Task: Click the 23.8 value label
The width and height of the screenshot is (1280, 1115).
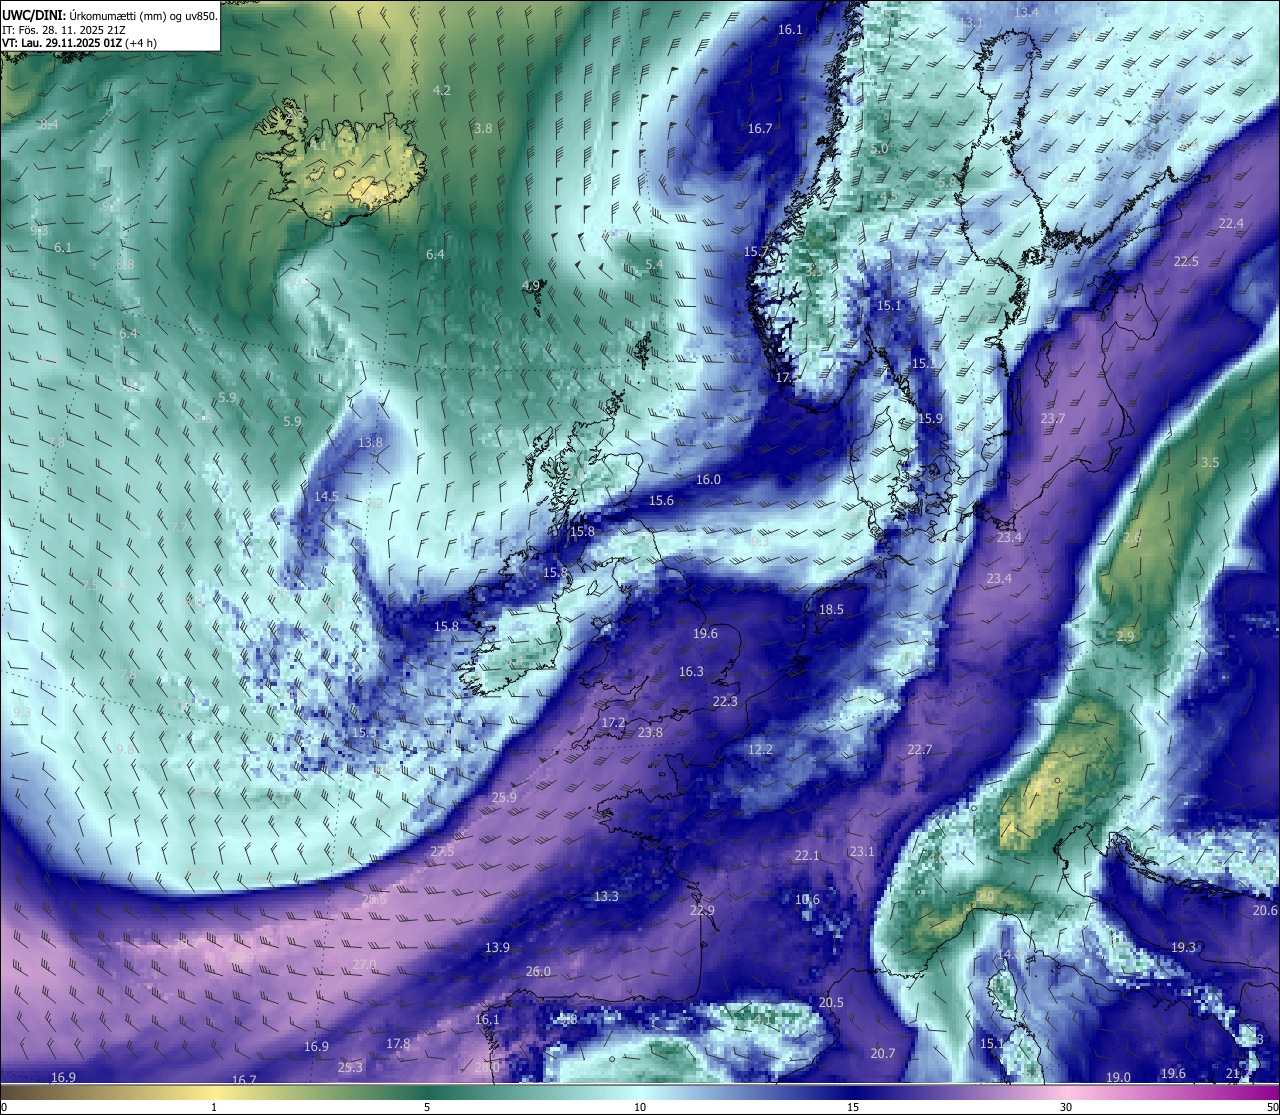Action: coord(650,732)
